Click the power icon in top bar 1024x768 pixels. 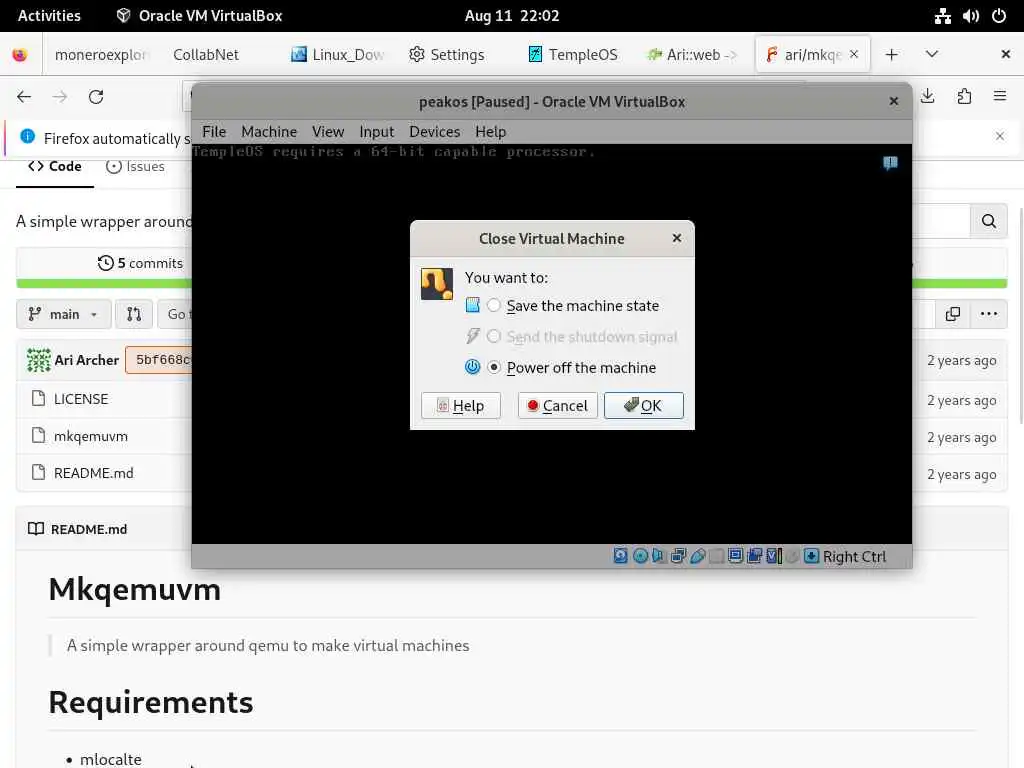pos(999,16)
